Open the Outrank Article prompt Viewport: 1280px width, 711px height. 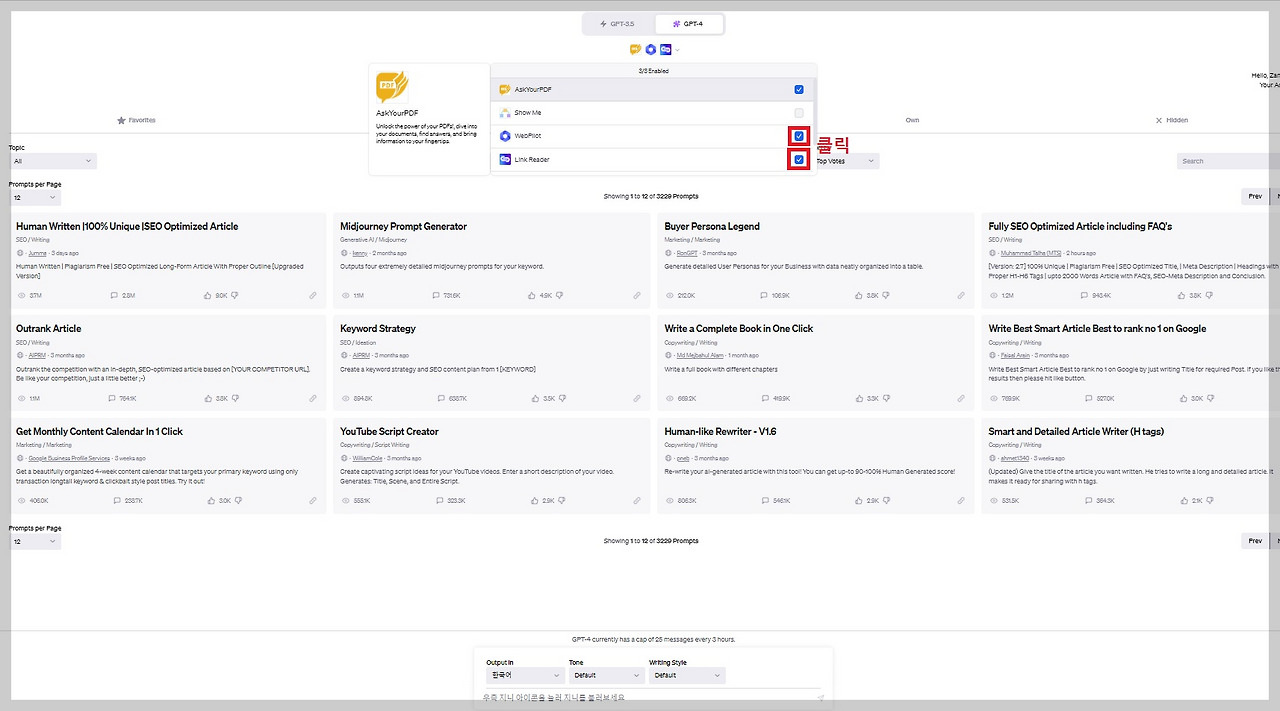pyautogui.click(x=48, y=329)
